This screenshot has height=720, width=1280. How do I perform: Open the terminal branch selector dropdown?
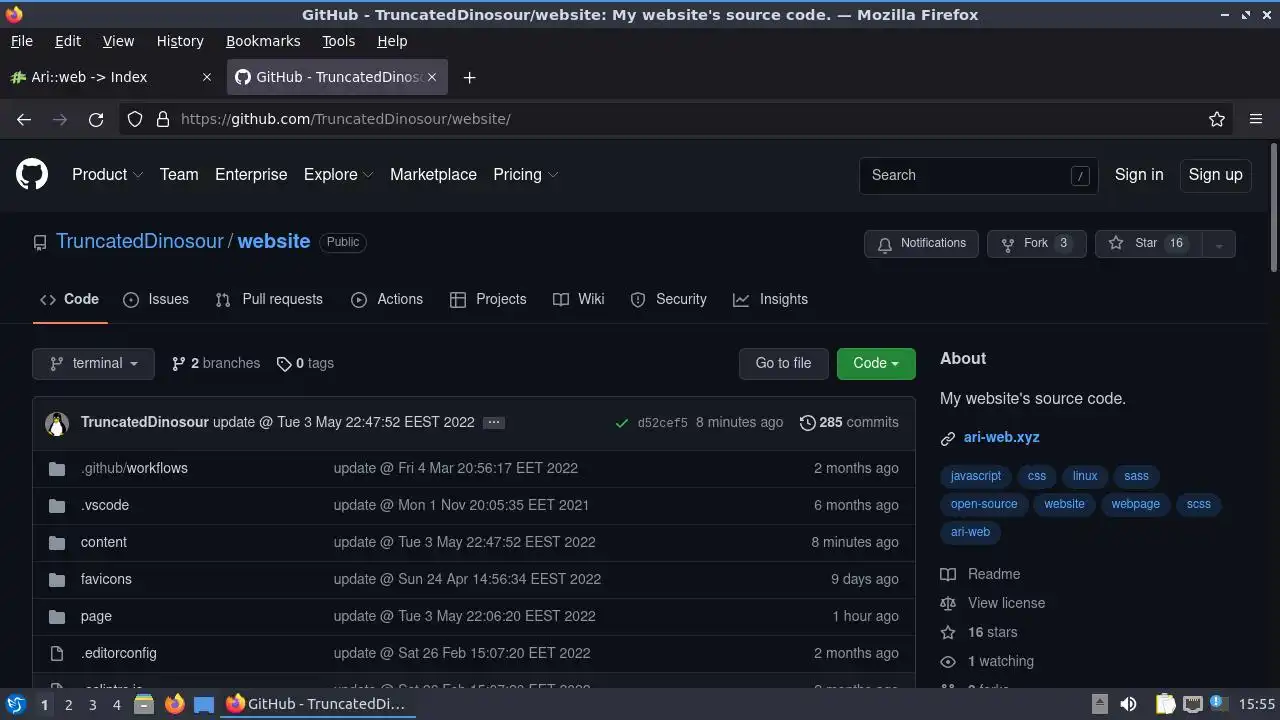pos(93,364)
